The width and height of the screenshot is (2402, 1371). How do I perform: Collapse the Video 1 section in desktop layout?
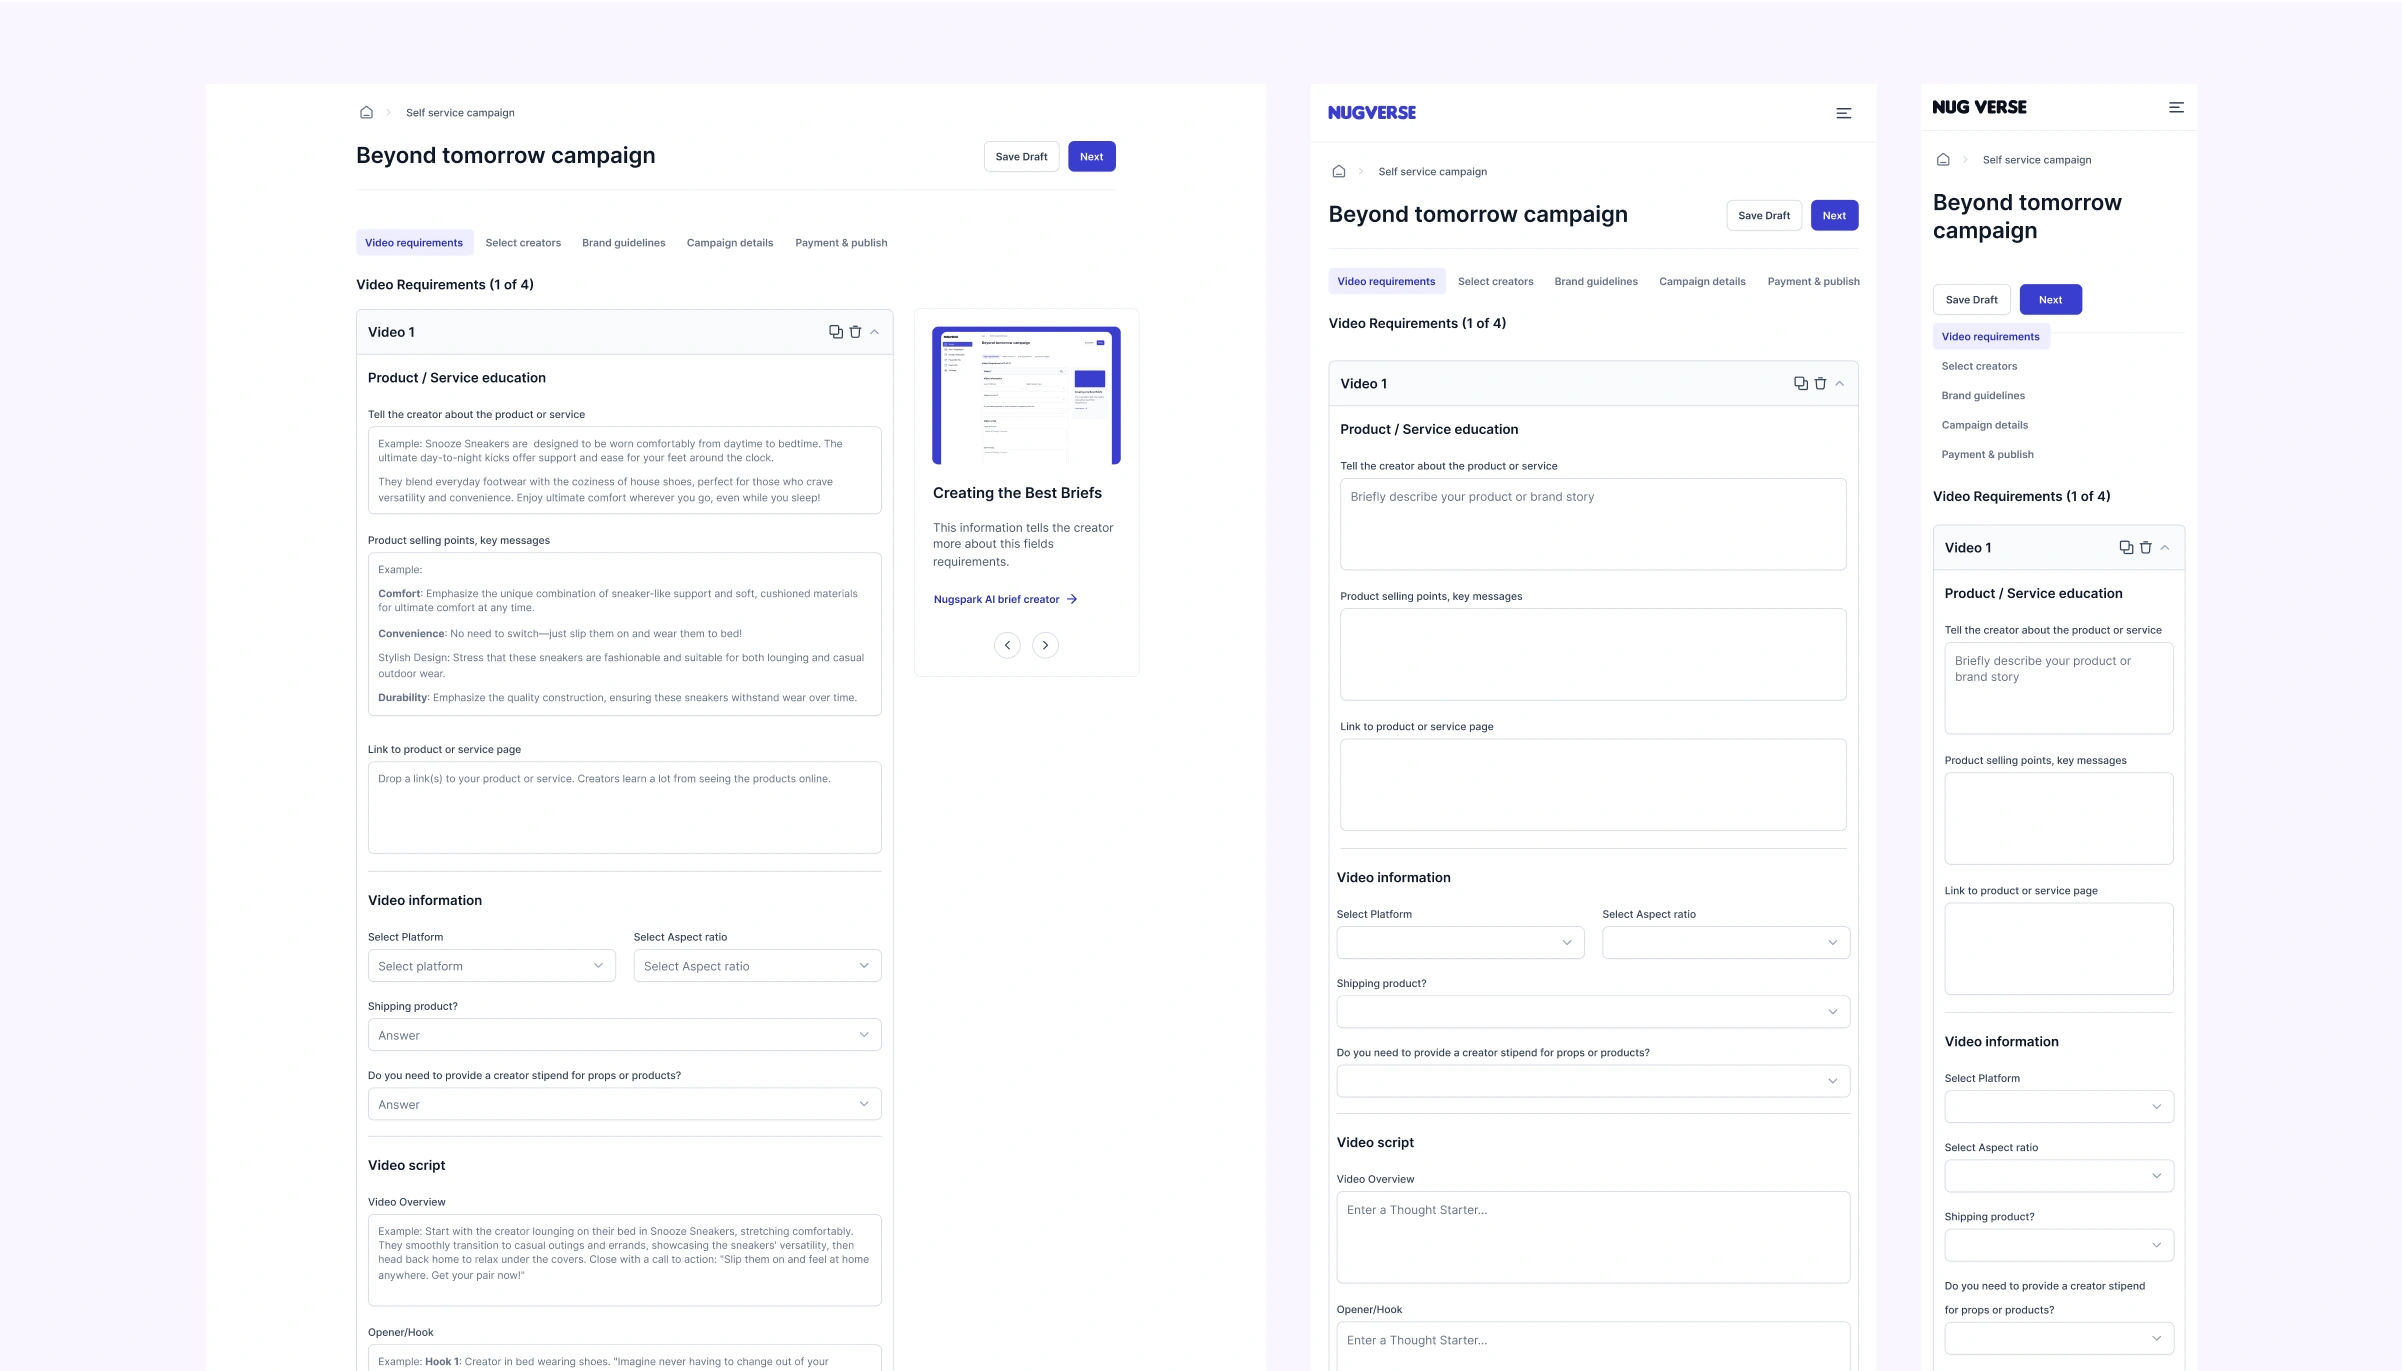(875, 332)
